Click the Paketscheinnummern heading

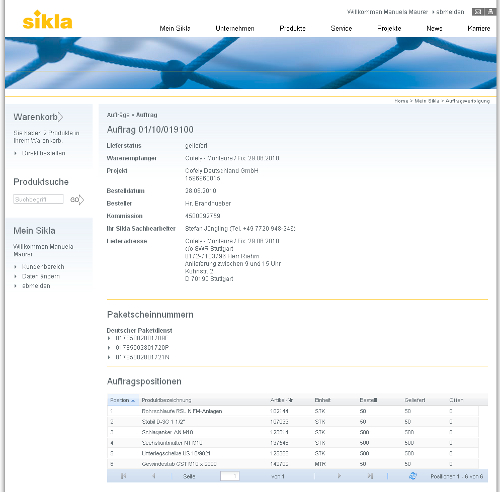(150, 315)
